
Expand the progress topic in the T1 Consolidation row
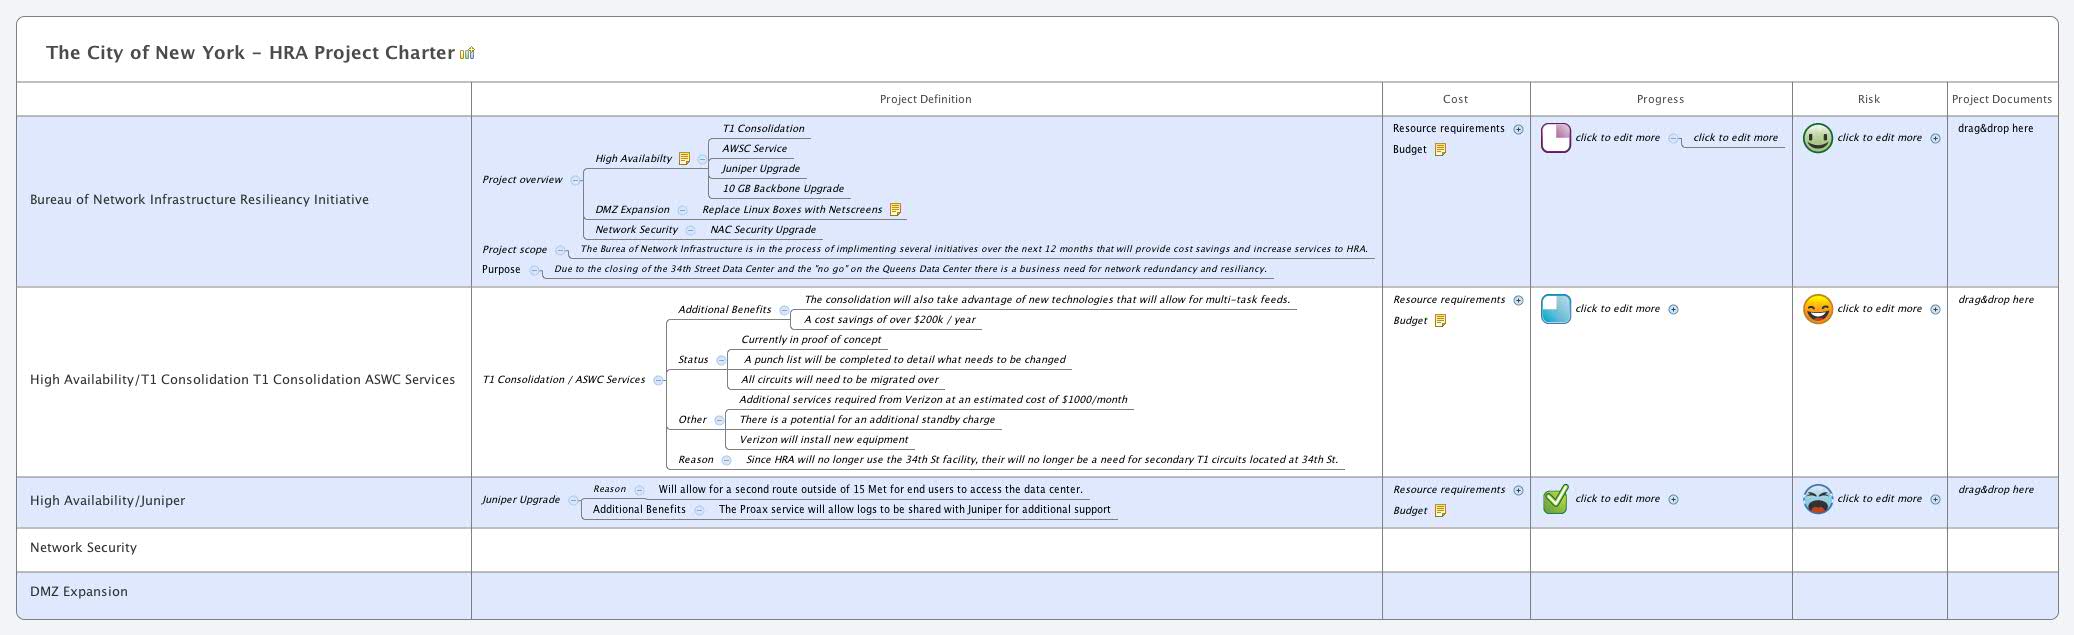[1673, 309]
